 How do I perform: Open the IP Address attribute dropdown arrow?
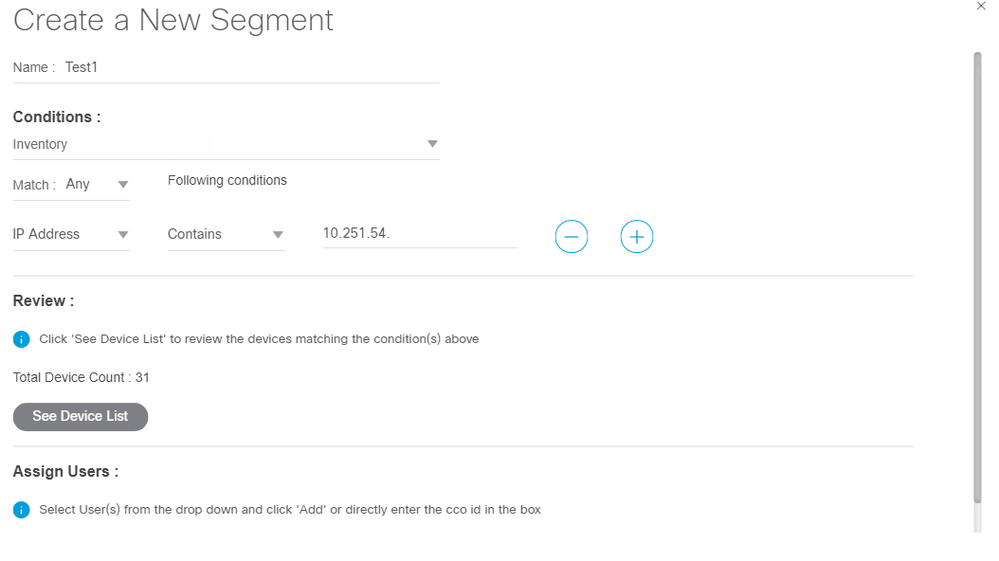[x=123, y=234]
